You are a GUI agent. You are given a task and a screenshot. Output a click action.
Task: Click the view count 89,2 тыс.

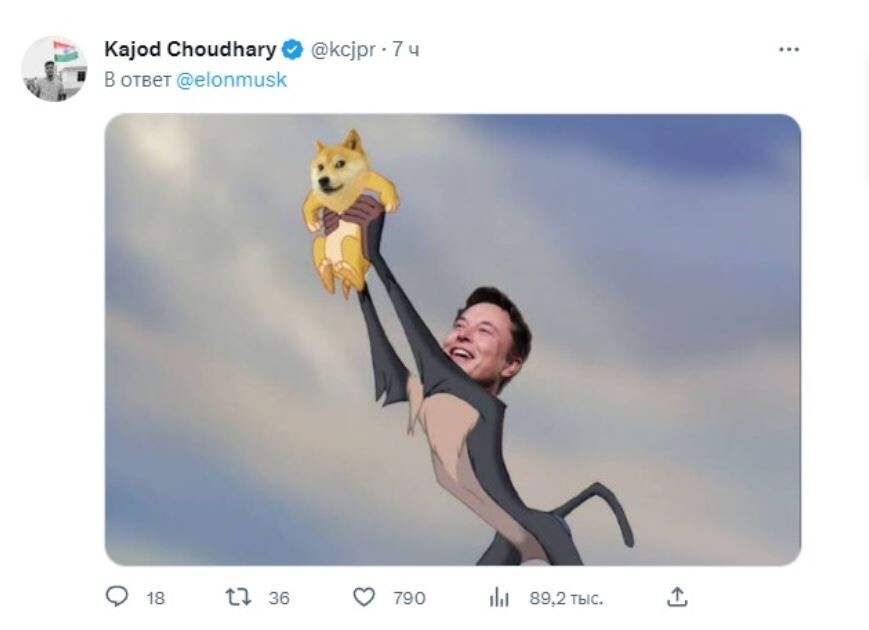point(566,598)
